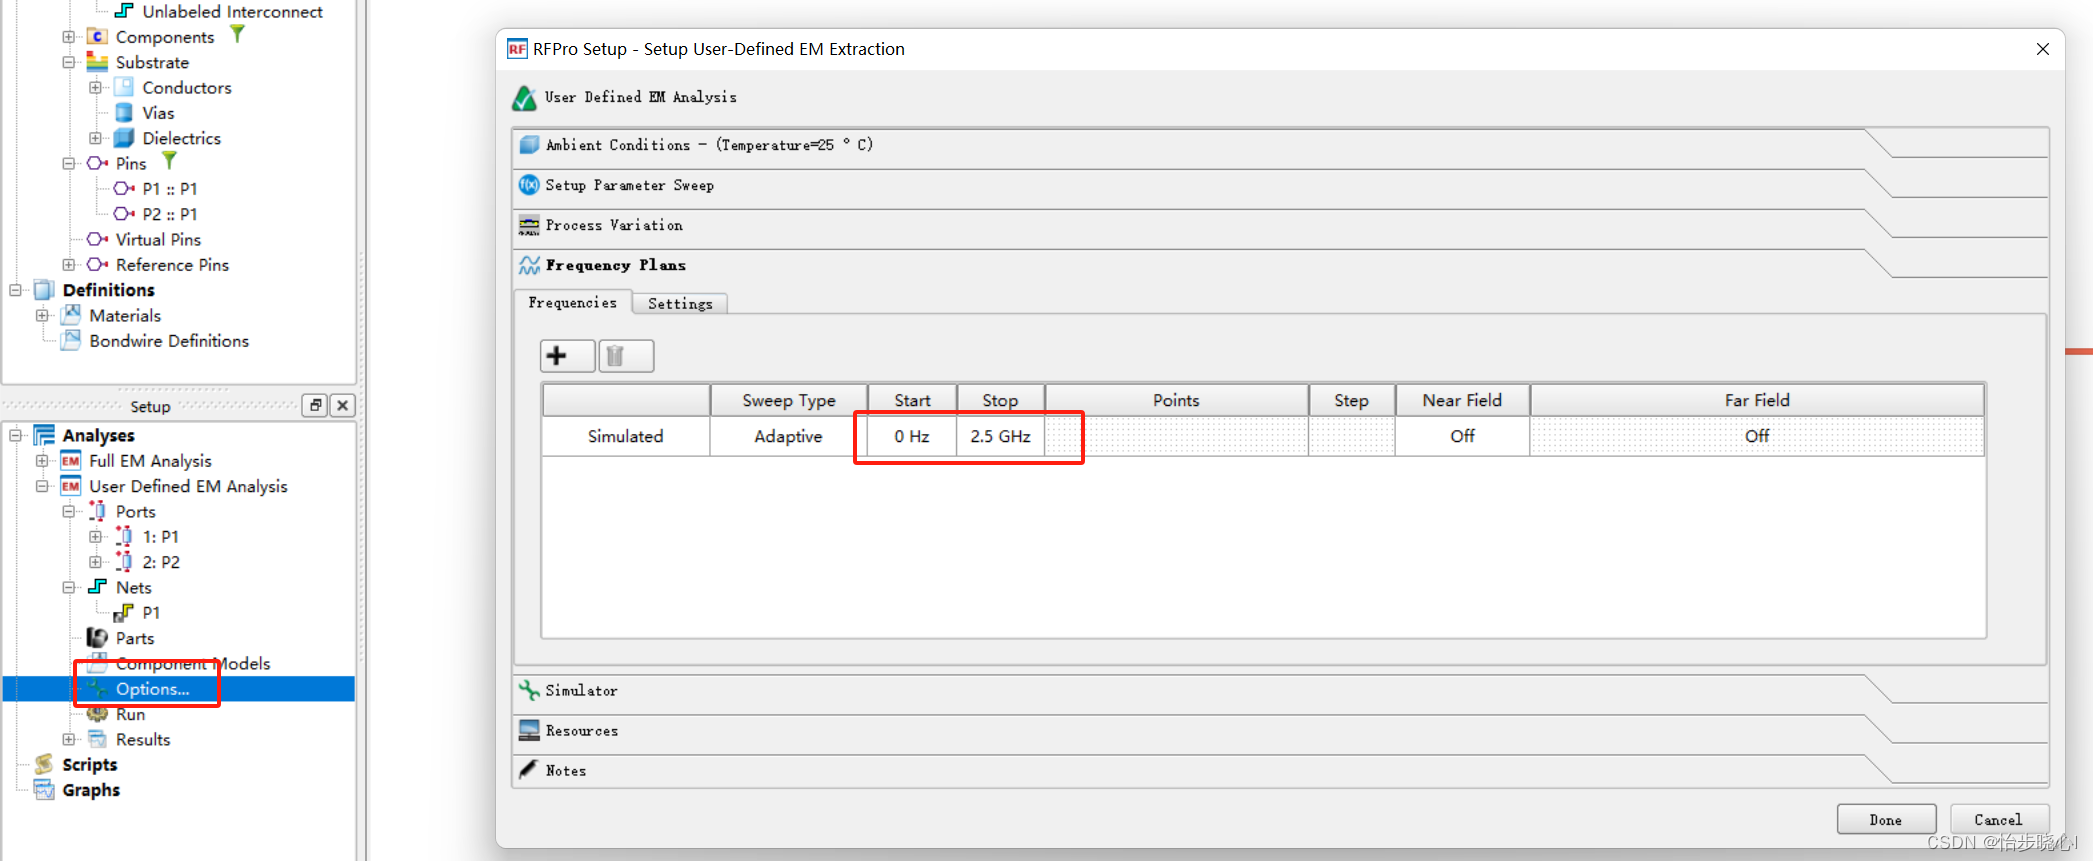Click the add frequency plan plus button
The height and width of the screenshot is (861, 2093).
click(x=567, y=356)
